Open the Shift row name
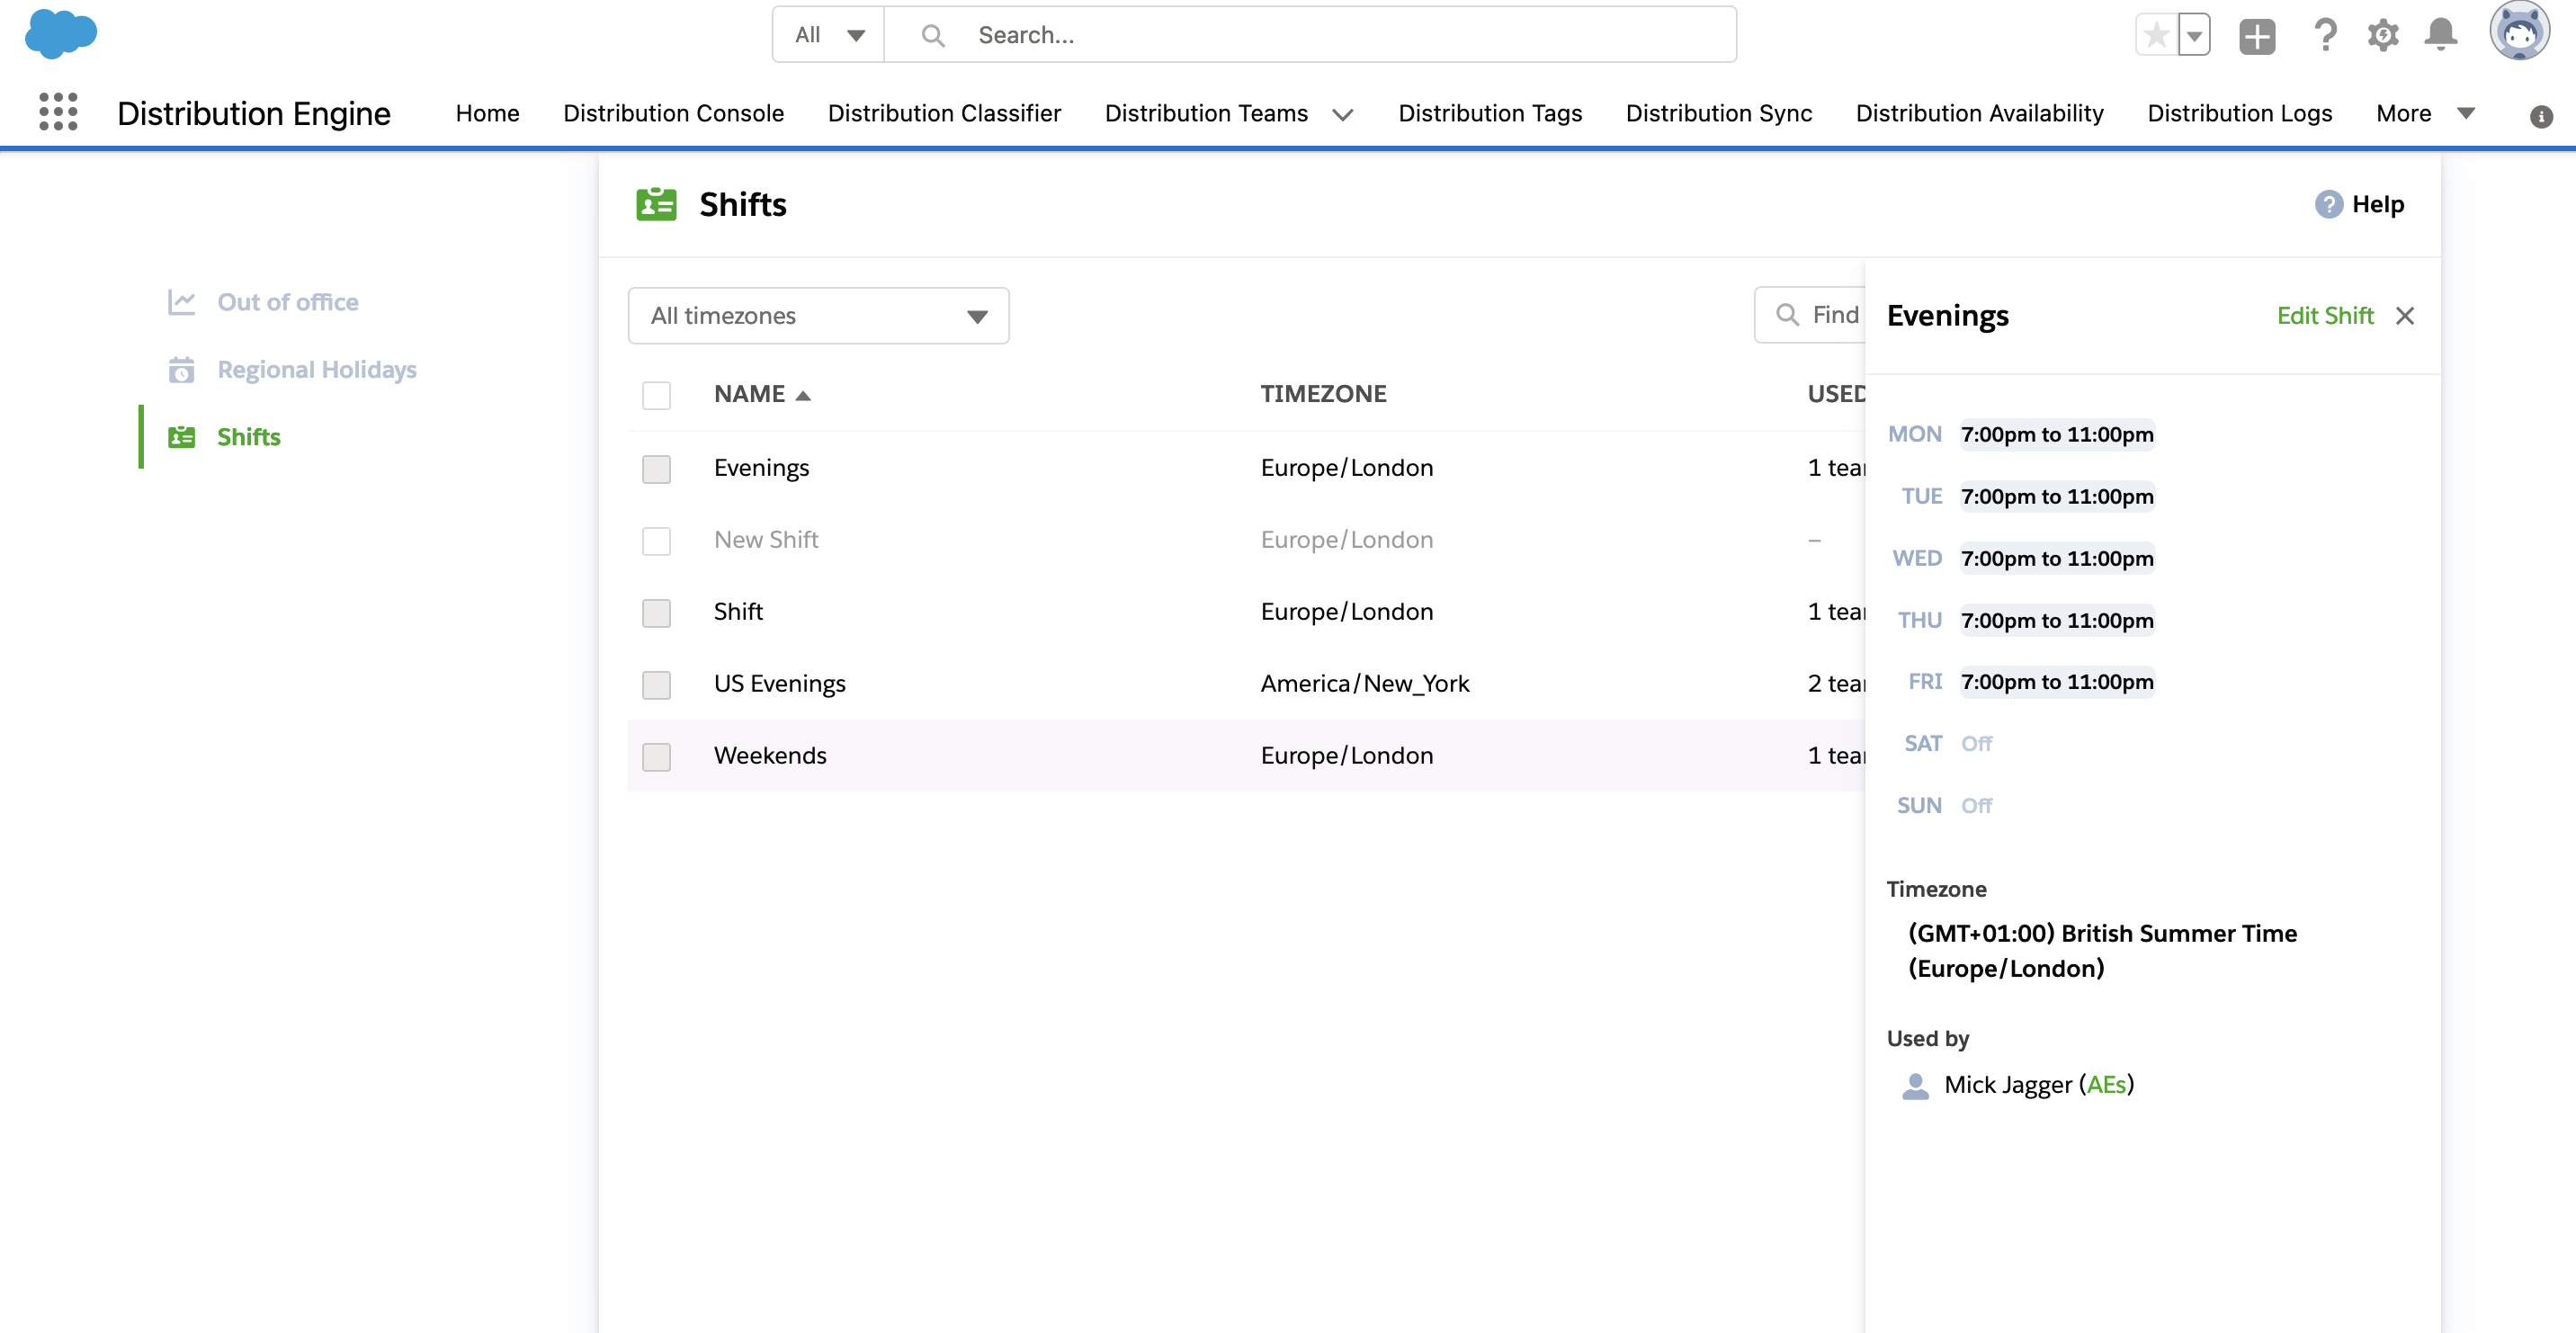Screen dimensions: 2576x1333 pyautogui.click(x=738, y=612)
